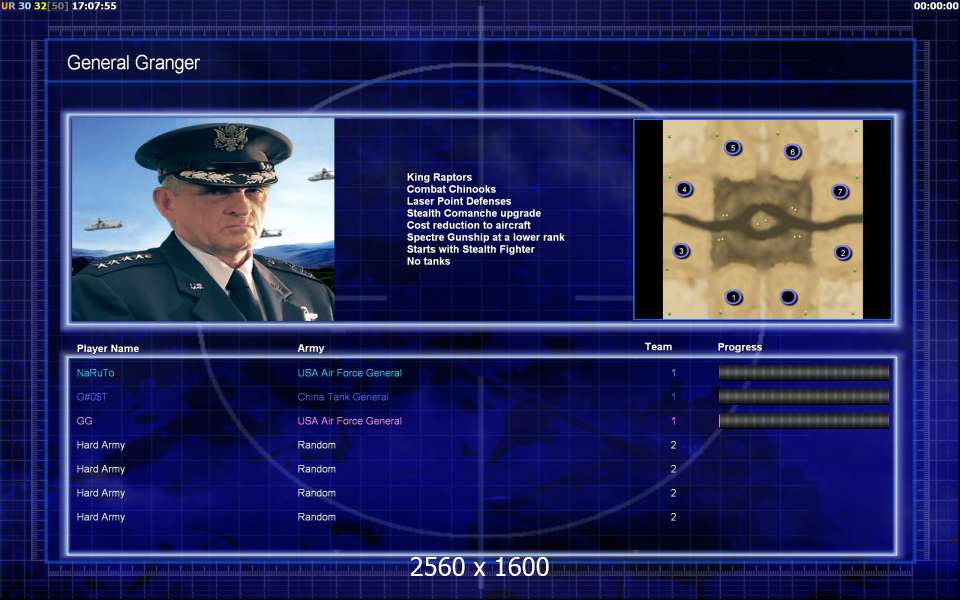Click NaRuTo's USA Air Force General army
Screen dimensions: 960x600
click(x=350, y=372)
